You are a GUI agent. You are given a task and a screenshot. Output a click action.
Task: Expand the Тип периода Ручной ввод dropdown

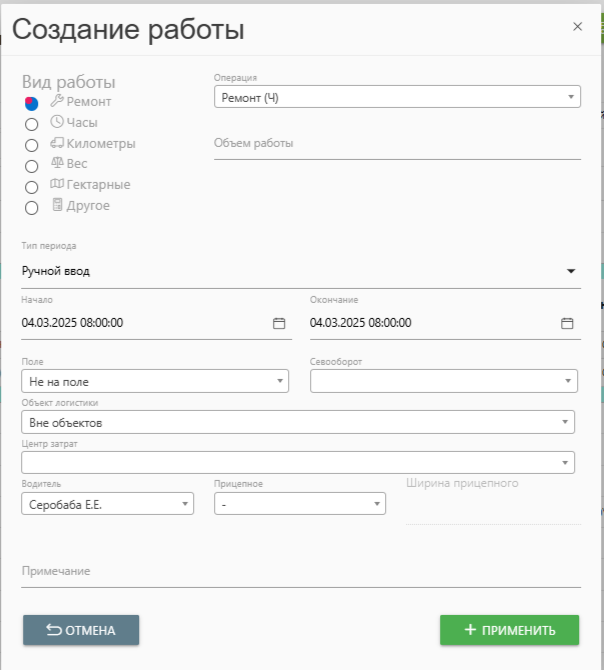coord(301,271)
